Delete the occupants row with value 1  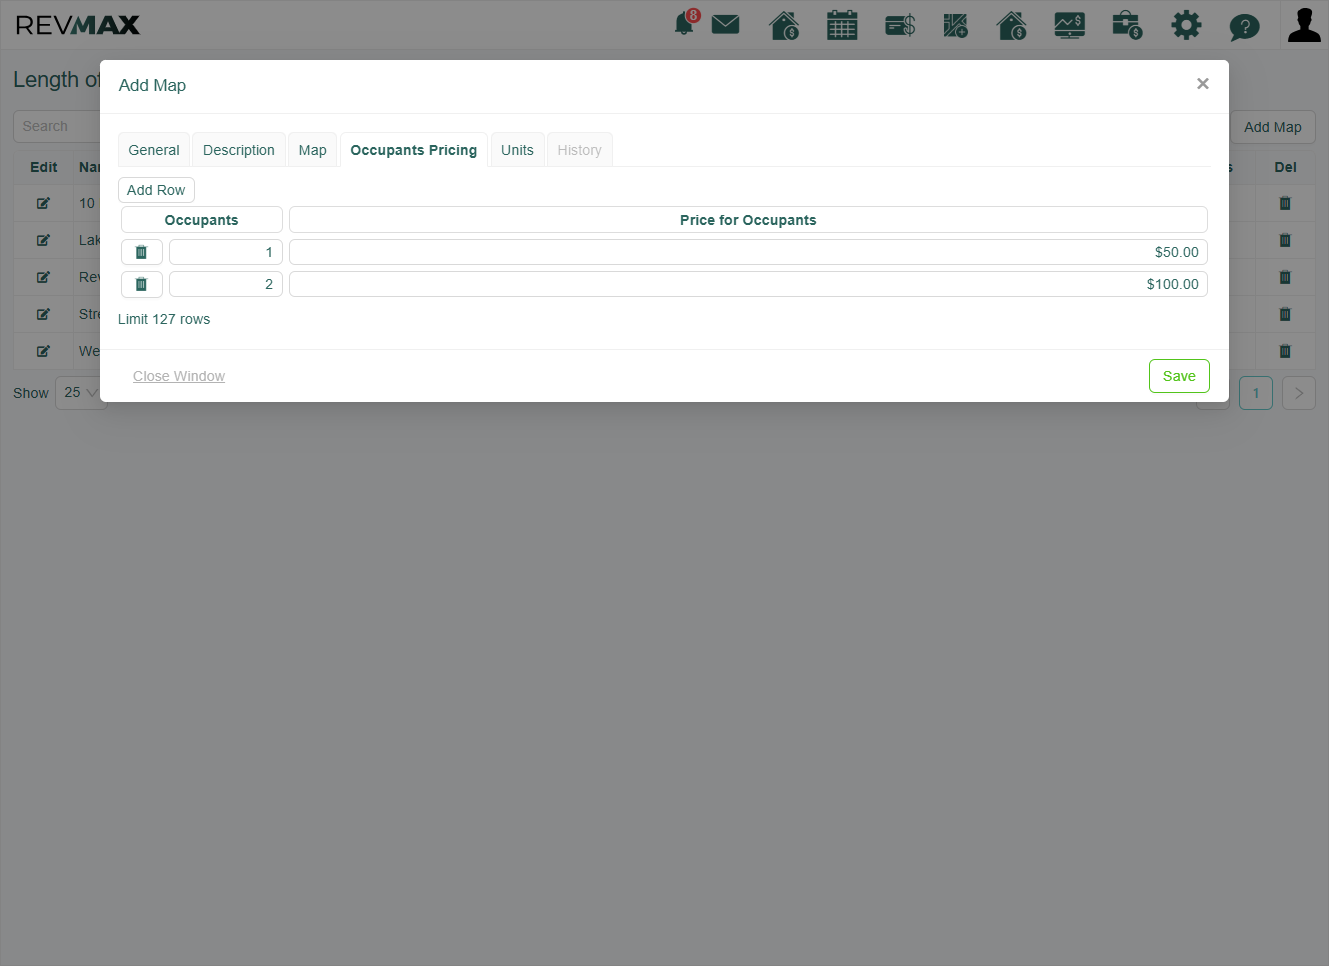point(142,252)
